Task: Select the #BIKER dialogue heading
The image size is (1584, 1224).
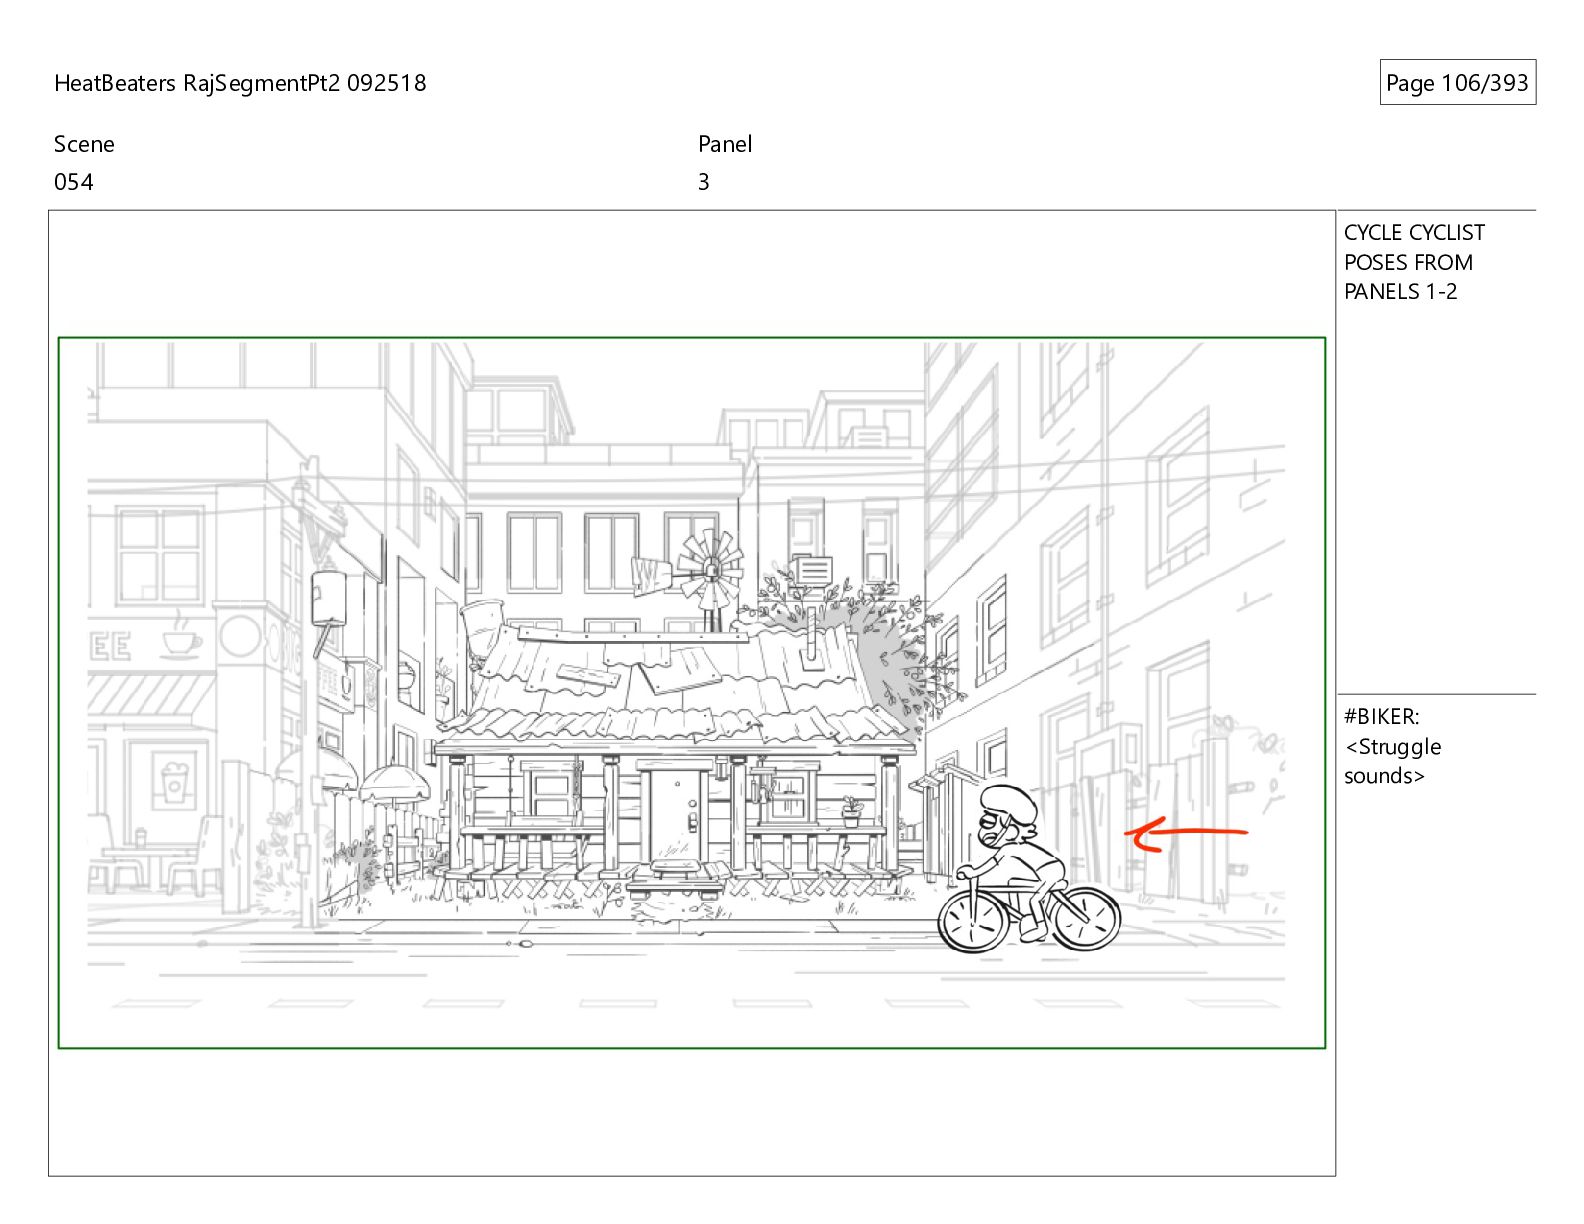Action: point(1381,716)
